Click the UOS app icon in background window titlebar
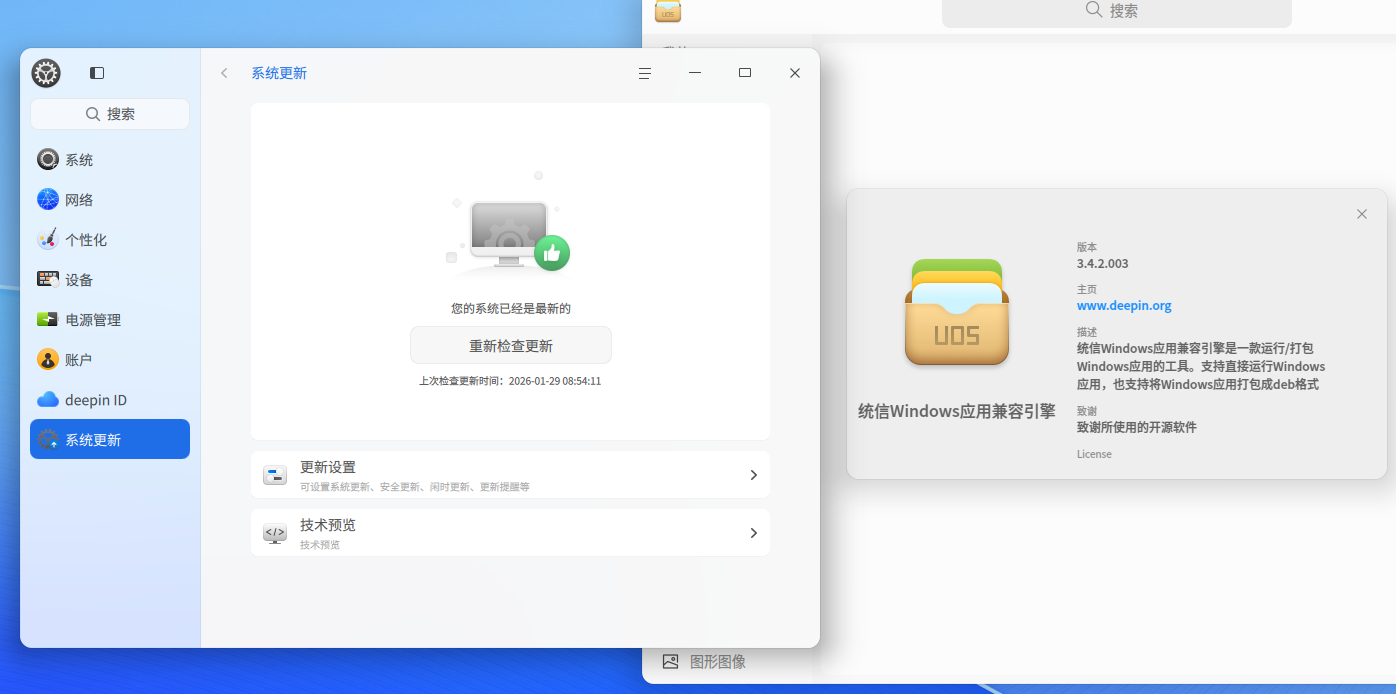This screenshot has width=1396, height=694. tap(668, 11)
